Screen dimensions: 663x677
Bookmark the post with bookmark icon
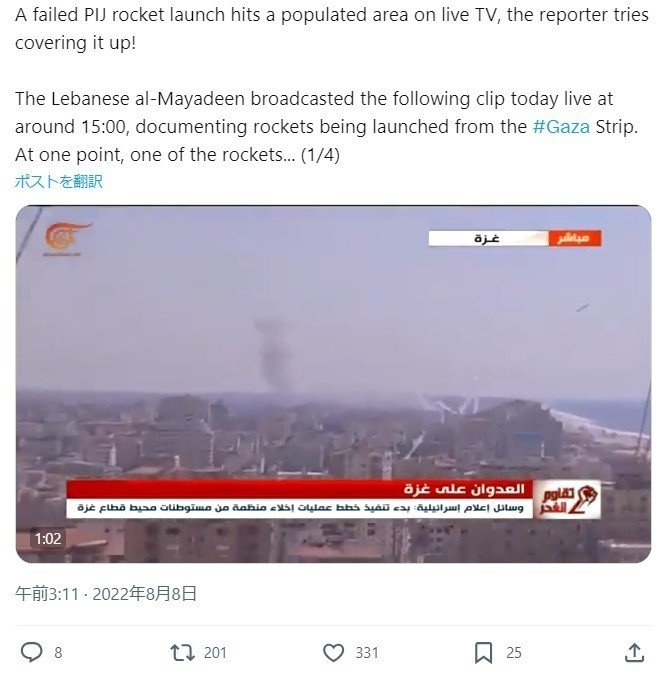(x=483, y=652)
